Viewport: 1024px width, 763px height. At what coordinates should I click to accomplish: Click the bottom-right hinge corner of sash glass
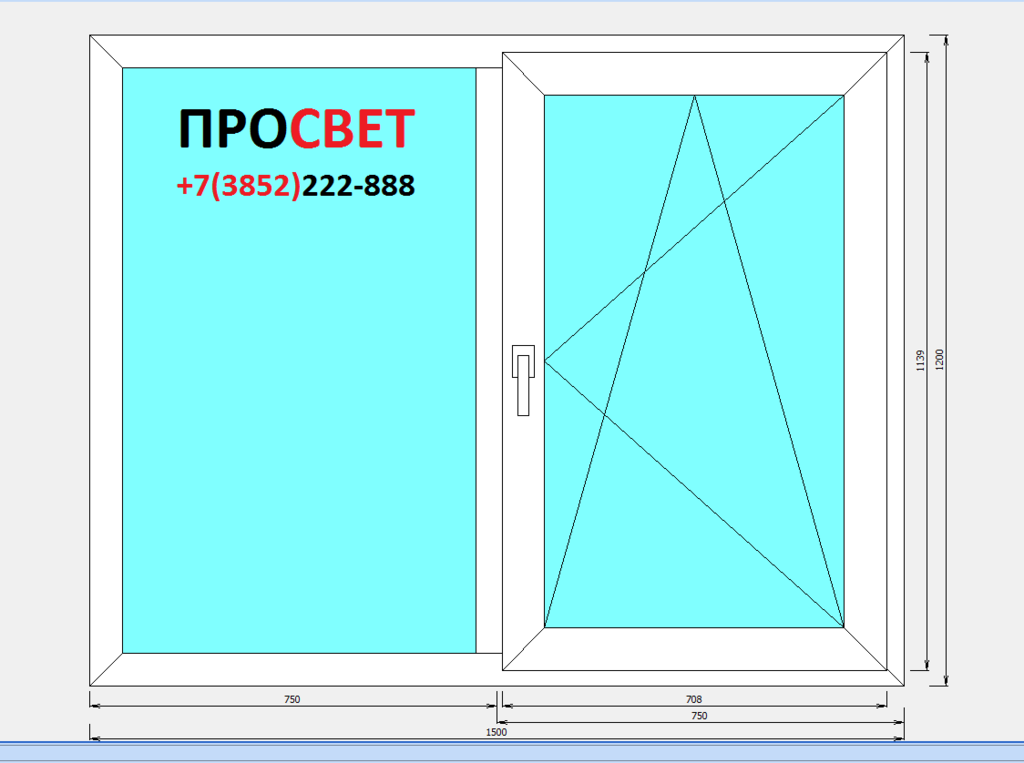point(843,627)
